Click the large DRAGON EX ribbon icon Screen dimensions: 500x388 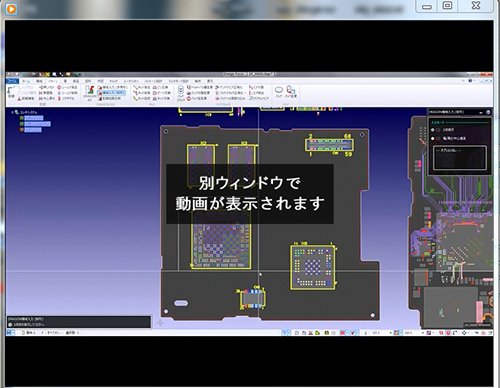tap(89, 92)
